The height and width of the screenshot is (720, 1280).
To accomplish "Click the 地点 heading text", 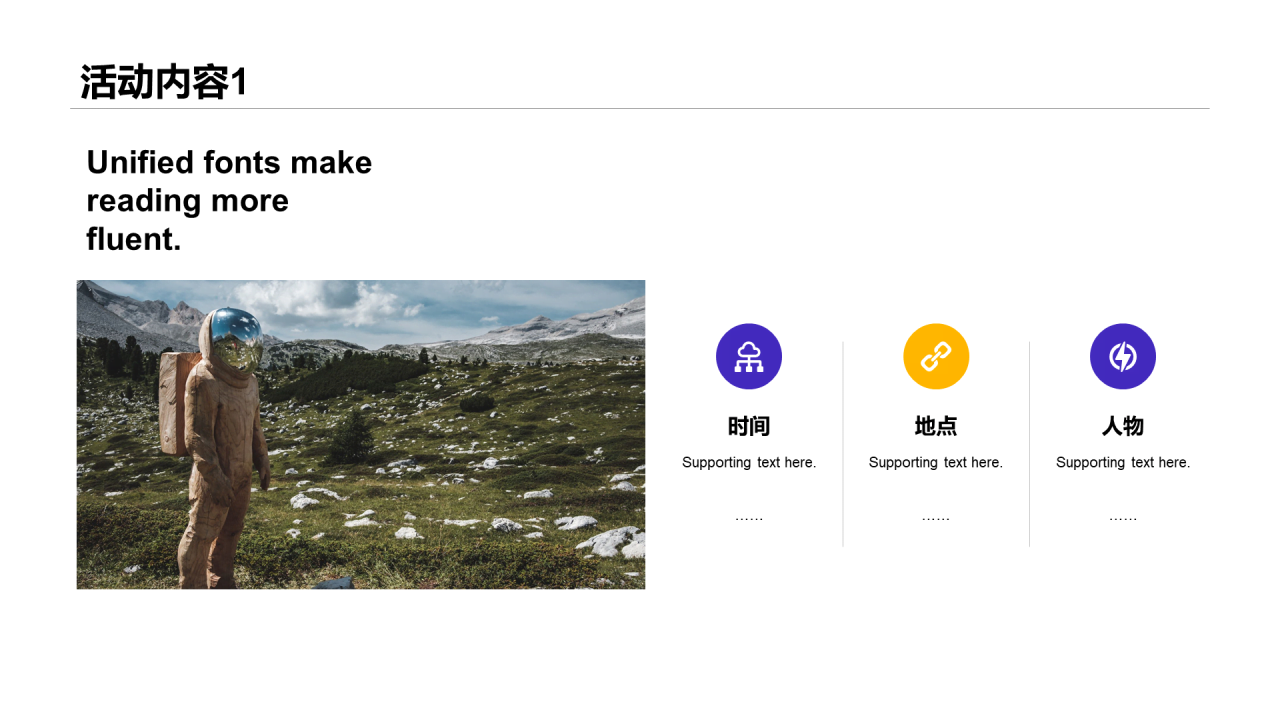I will (936, 427).
